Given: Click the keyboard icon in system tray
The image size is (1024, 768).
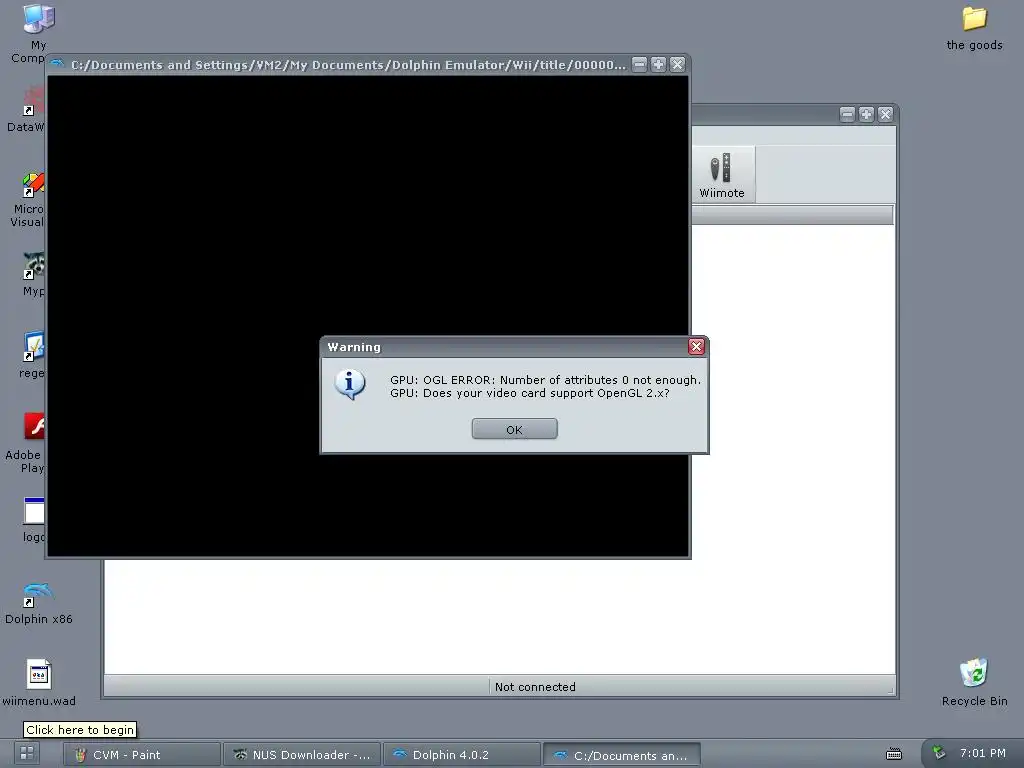Looking at the screenshot, I should [x=893, y=754].
